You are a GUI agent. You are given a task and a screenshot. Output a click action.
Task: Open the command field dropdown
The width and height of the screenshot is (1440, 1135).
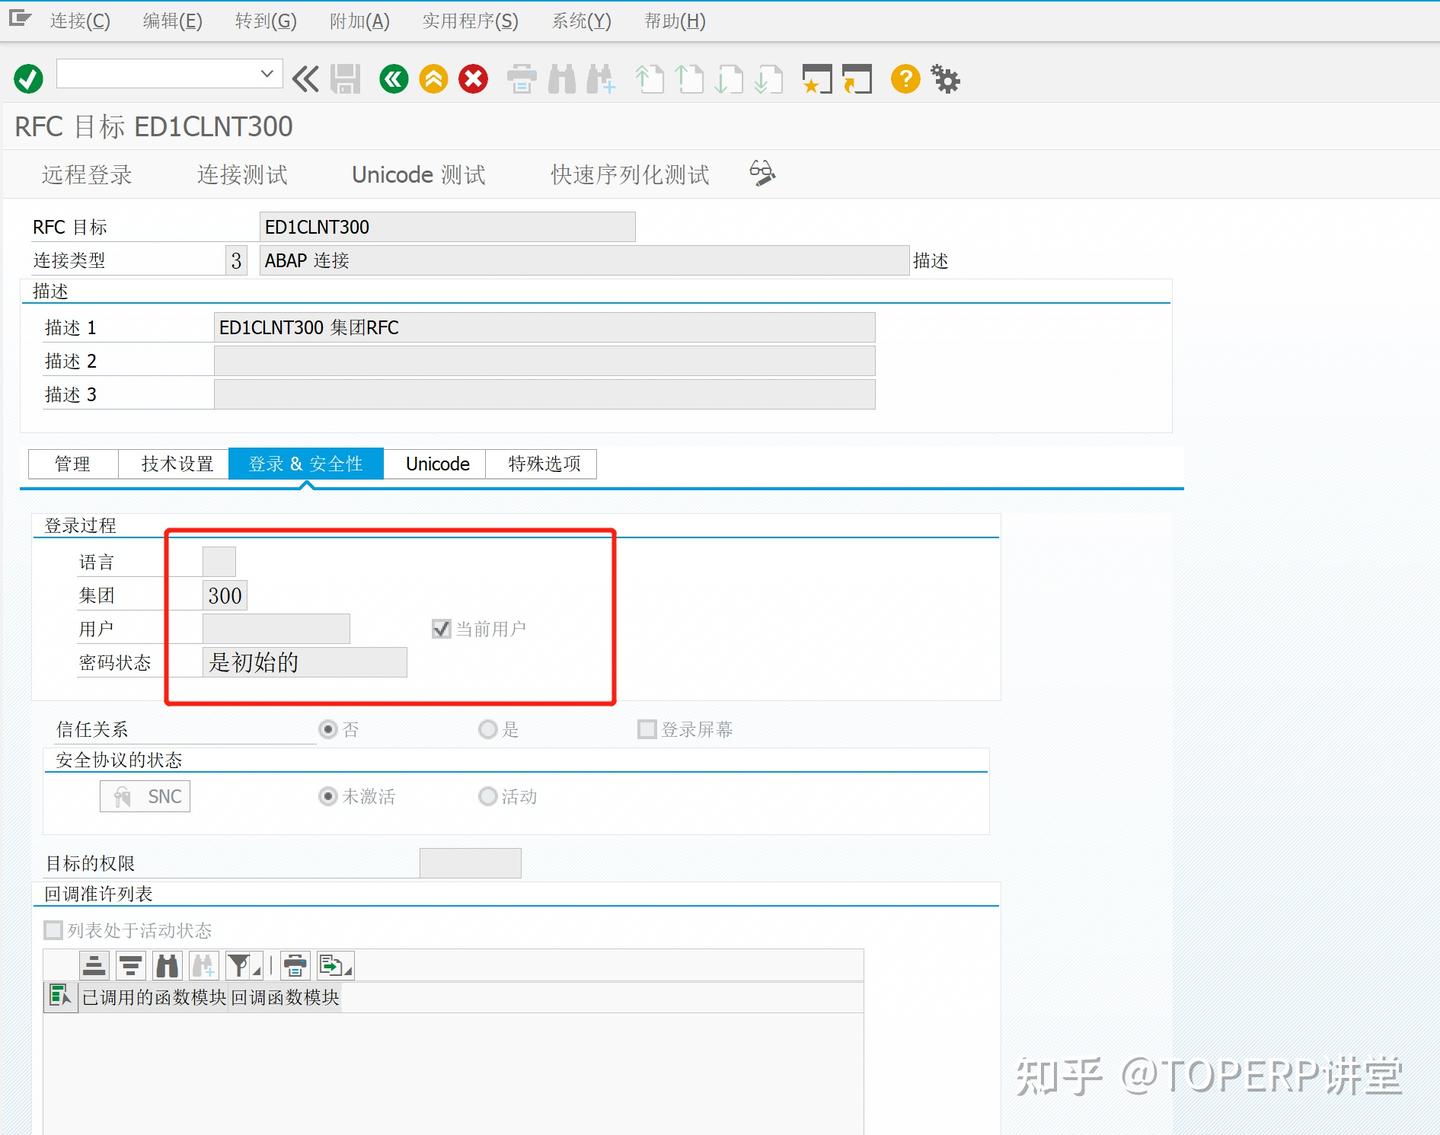click(x=266, y=74)
